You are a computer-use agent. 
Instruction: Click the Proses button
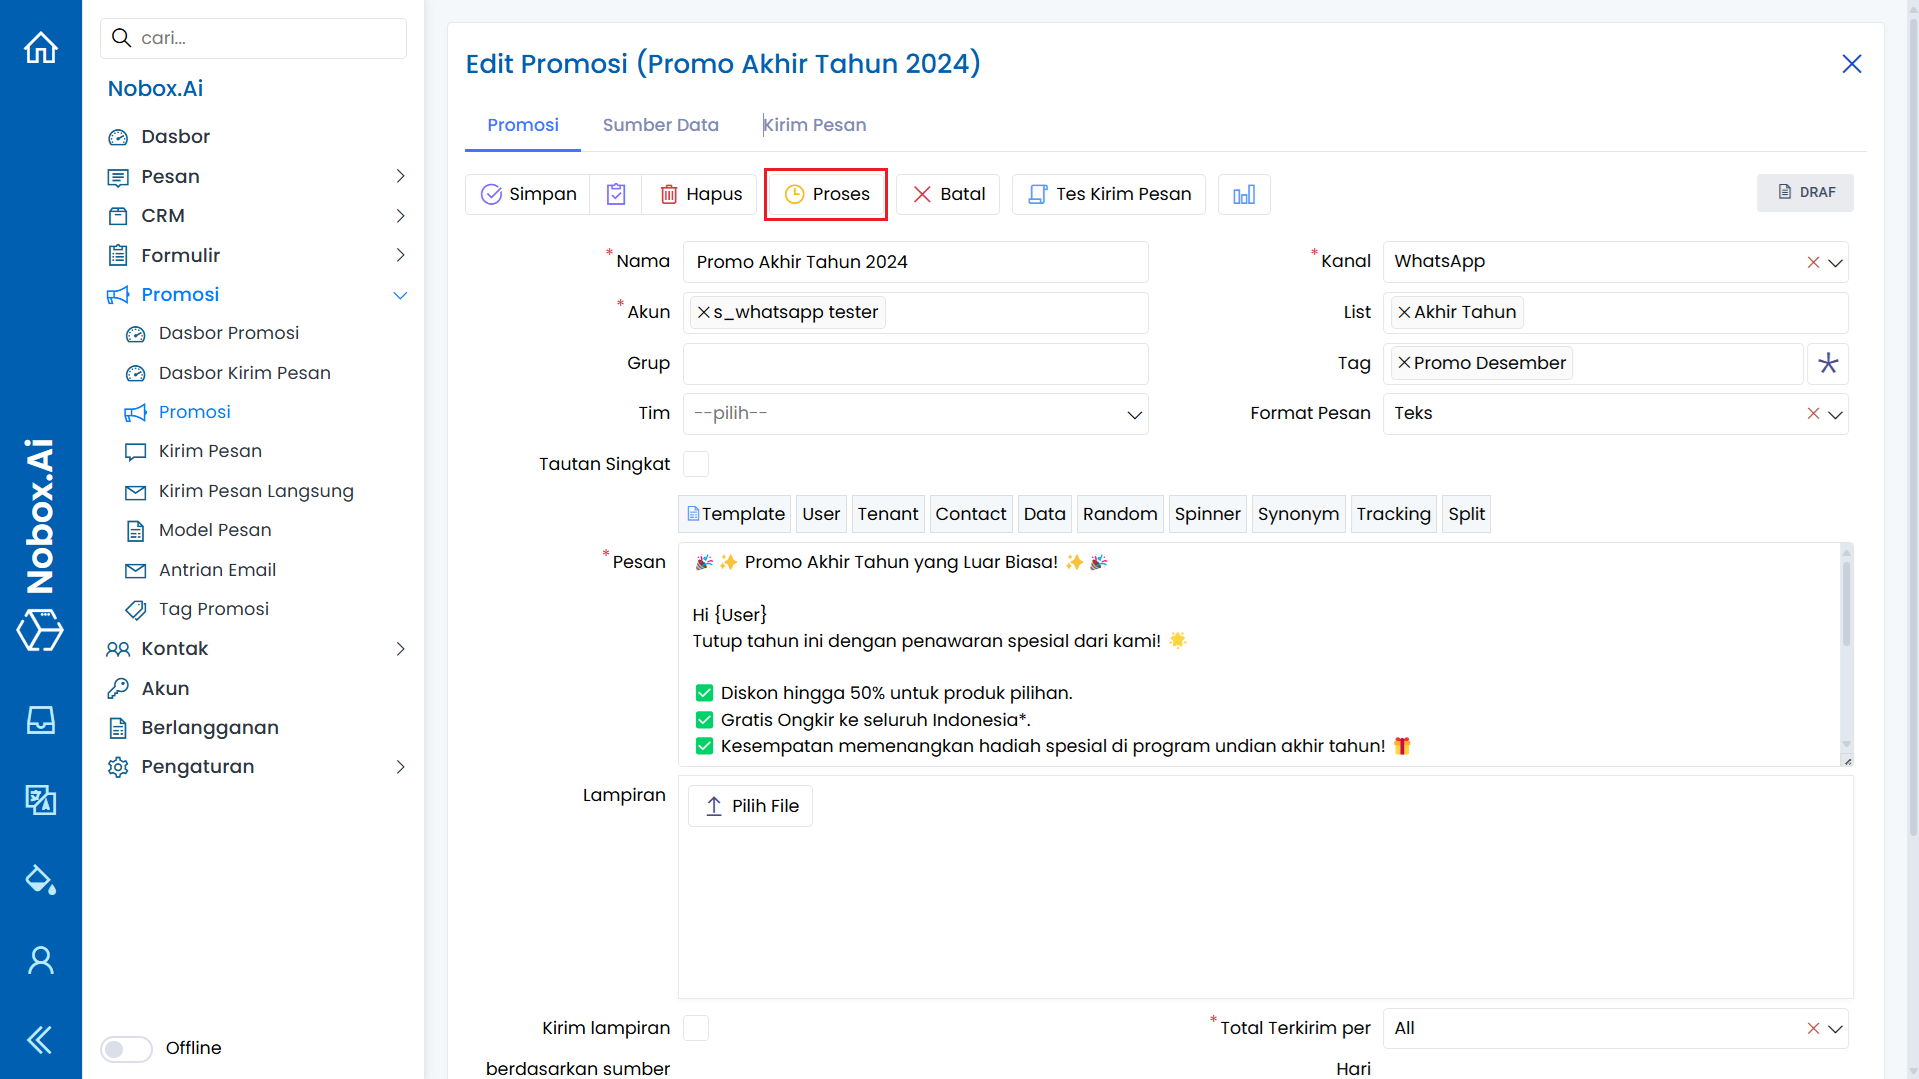pos(826,194)
